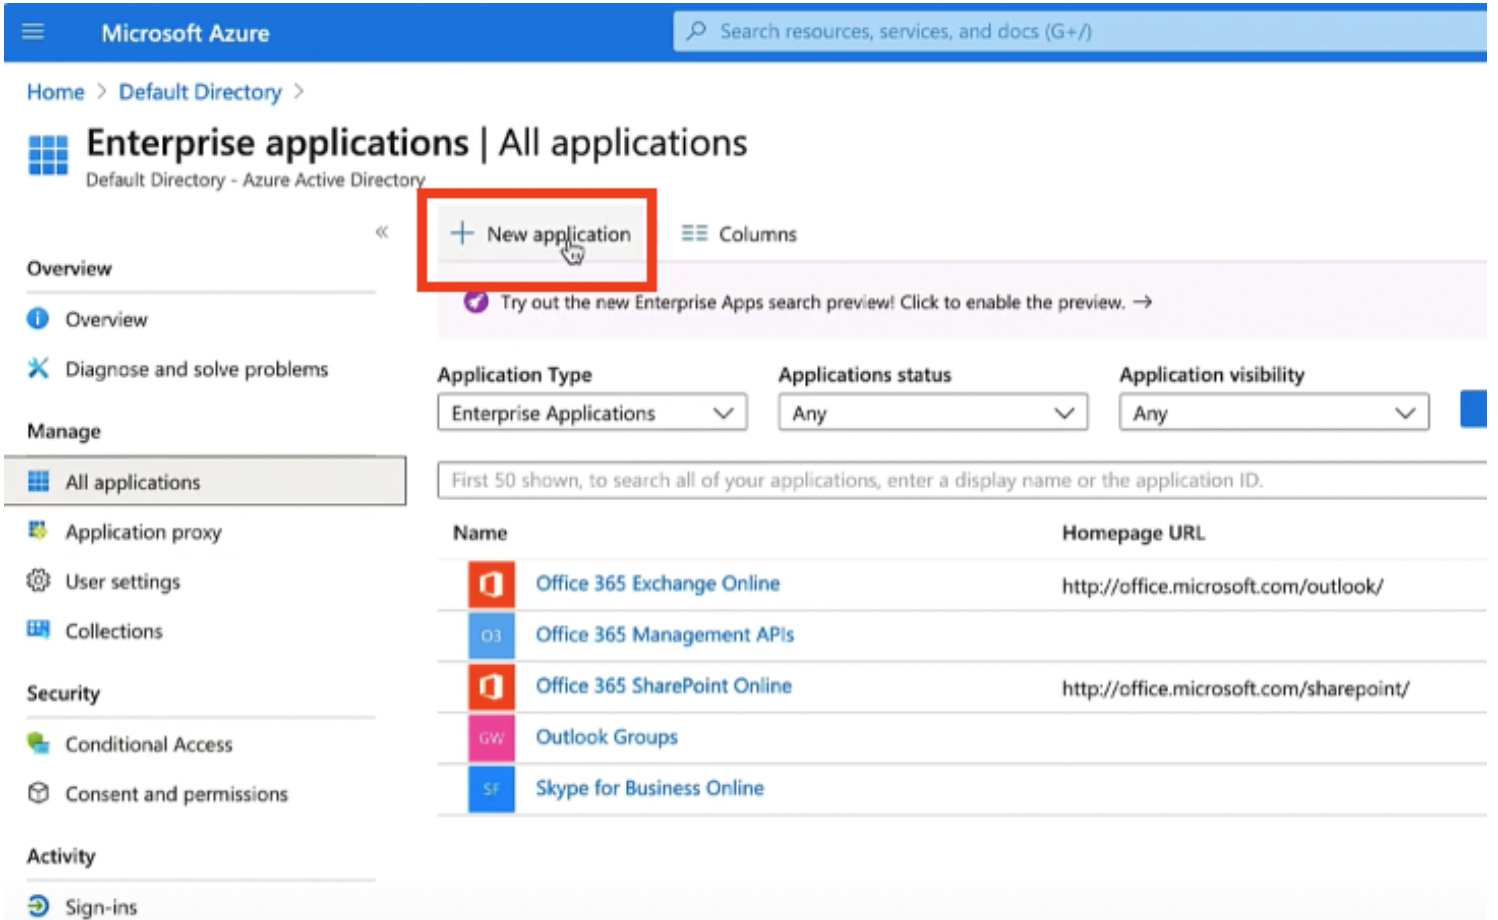Open User settings via its gear icon
The width and height of the screenshot is (1498, 920).
[38, 581]
